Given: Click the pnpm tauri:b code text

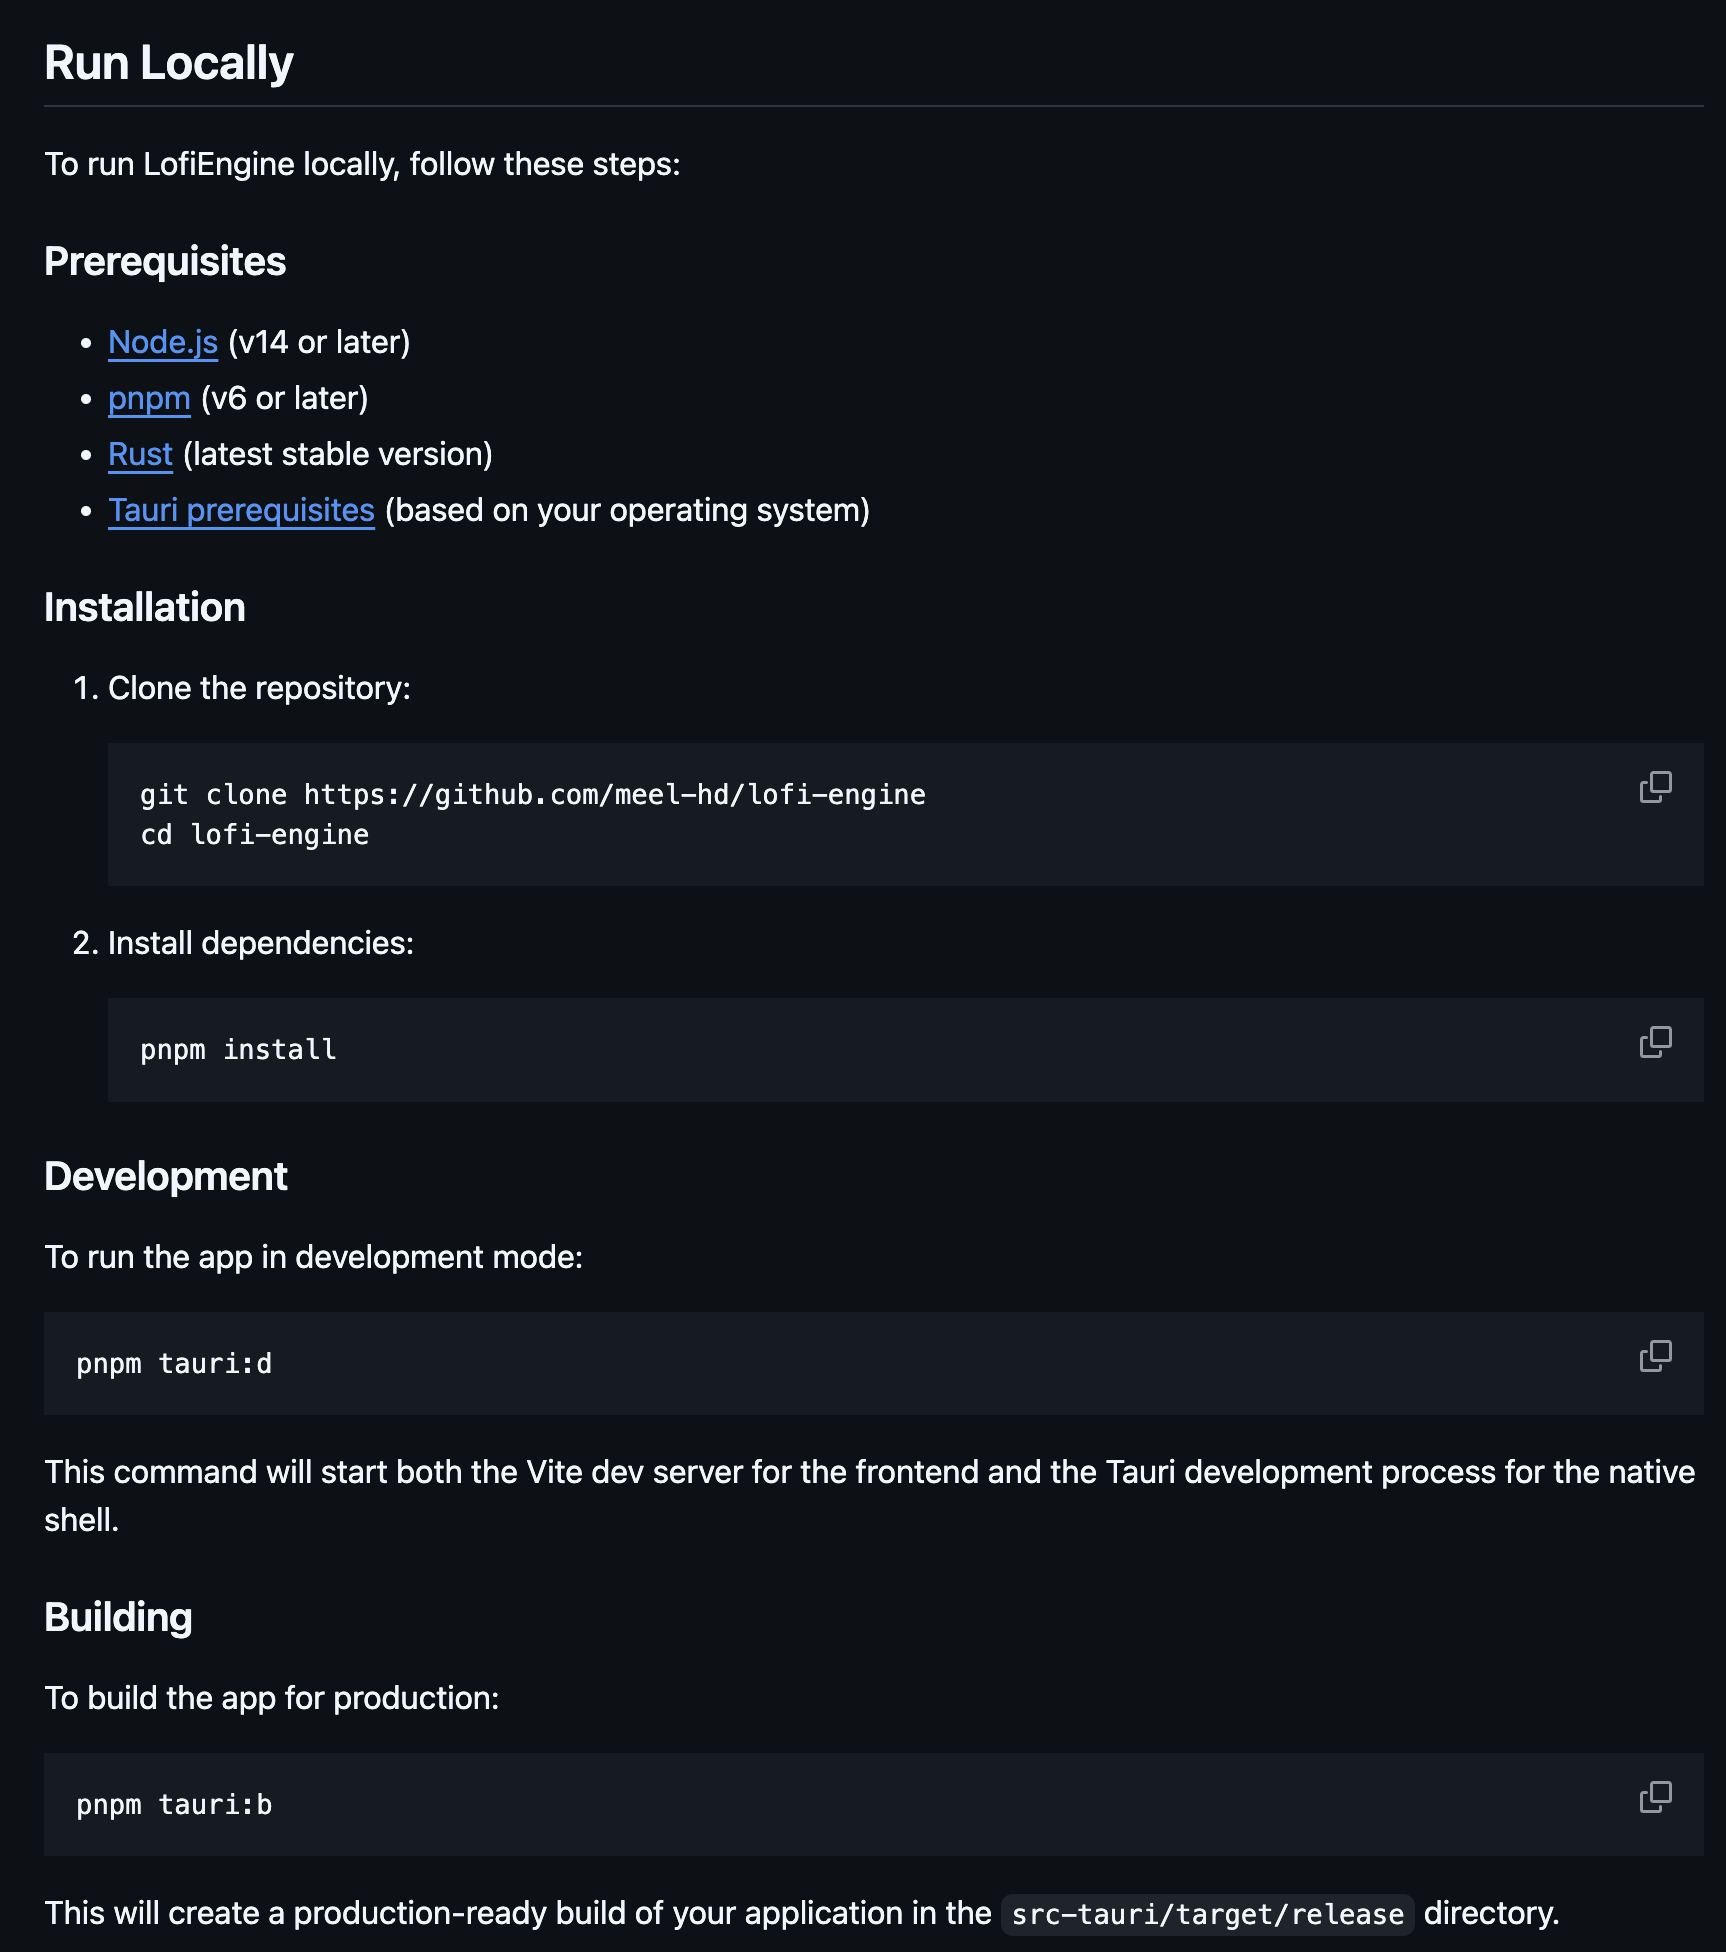Looking at the screenshot, I should 174,1805.
